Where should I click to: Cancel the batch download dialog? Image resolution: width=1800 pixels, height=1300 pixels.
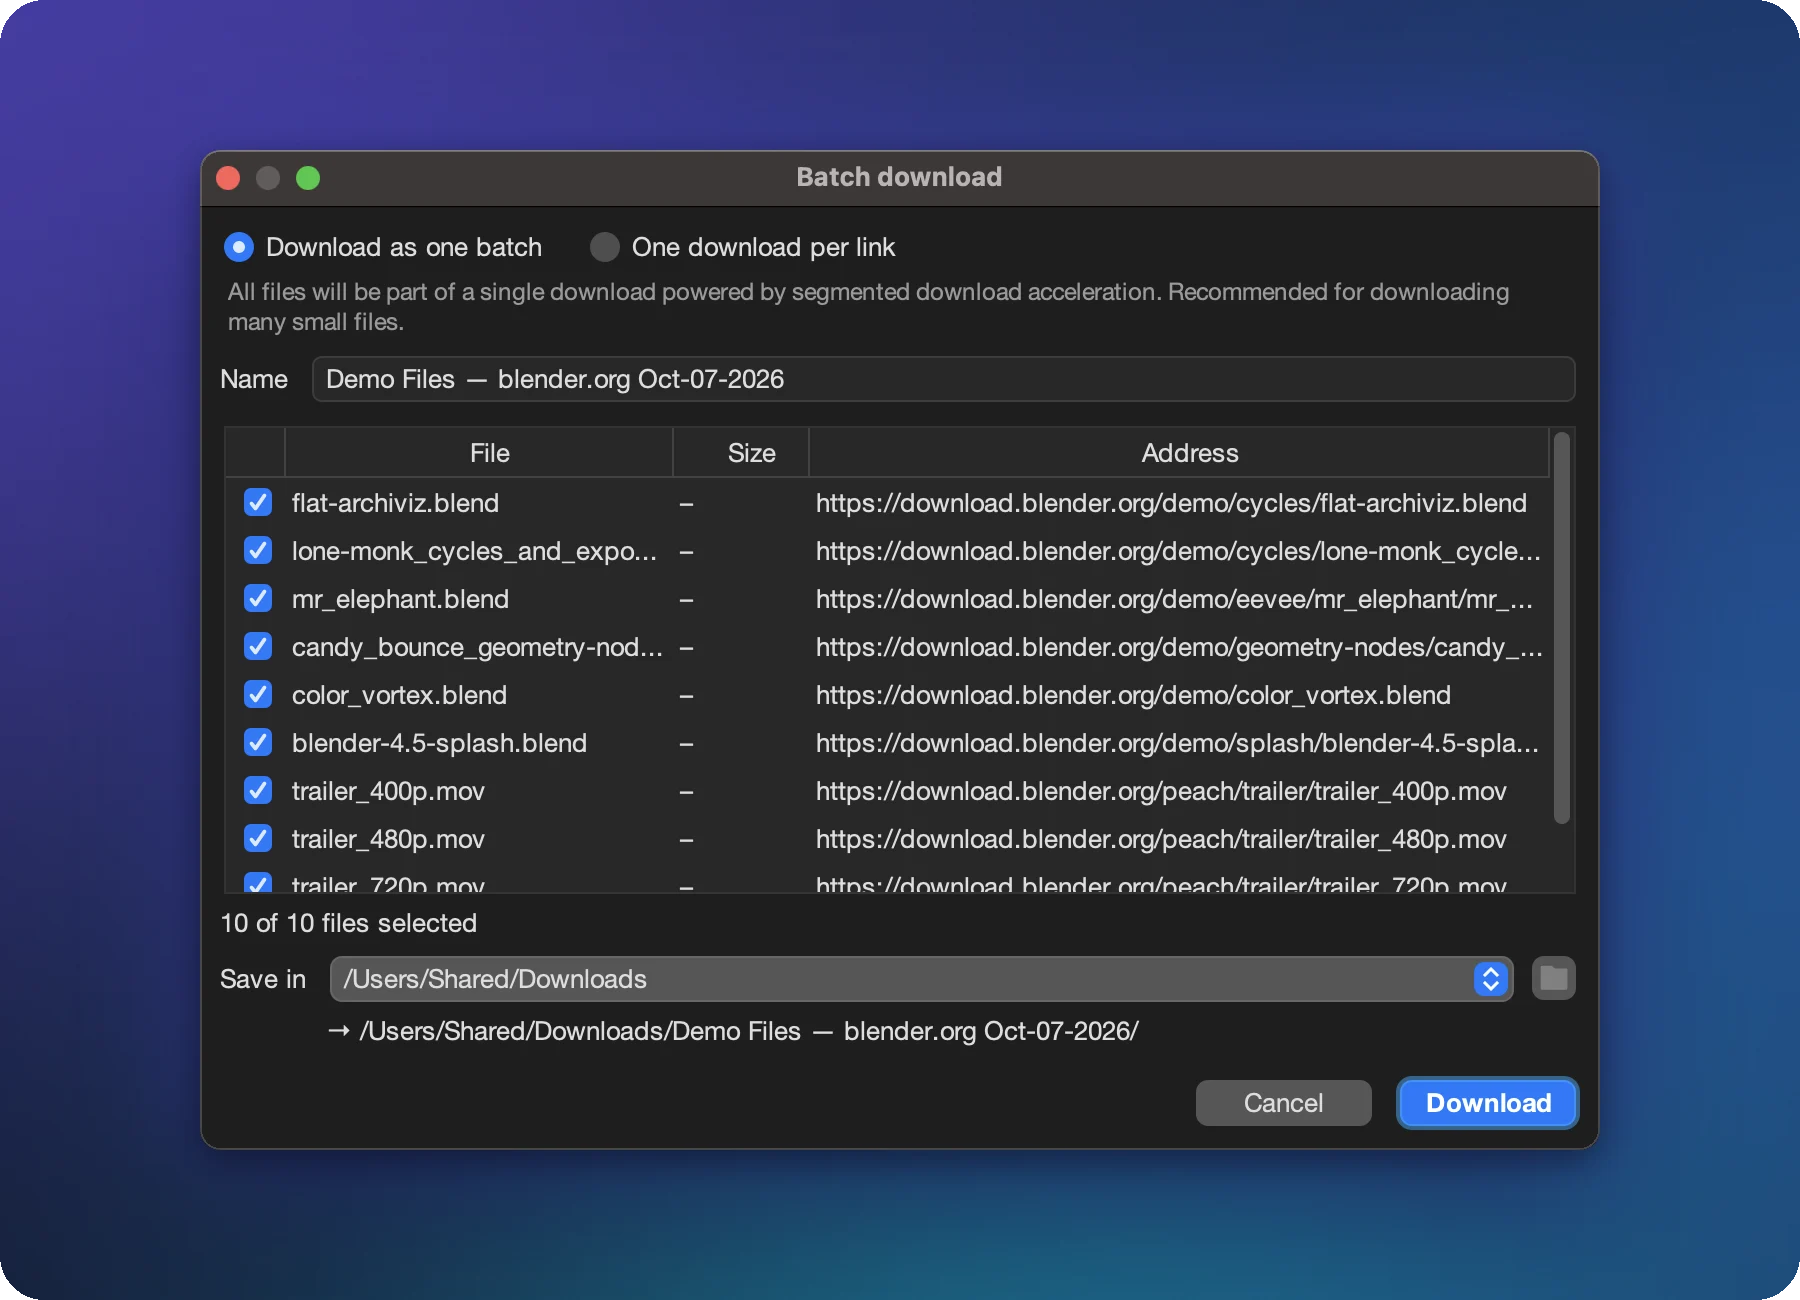point(1283,1103)
